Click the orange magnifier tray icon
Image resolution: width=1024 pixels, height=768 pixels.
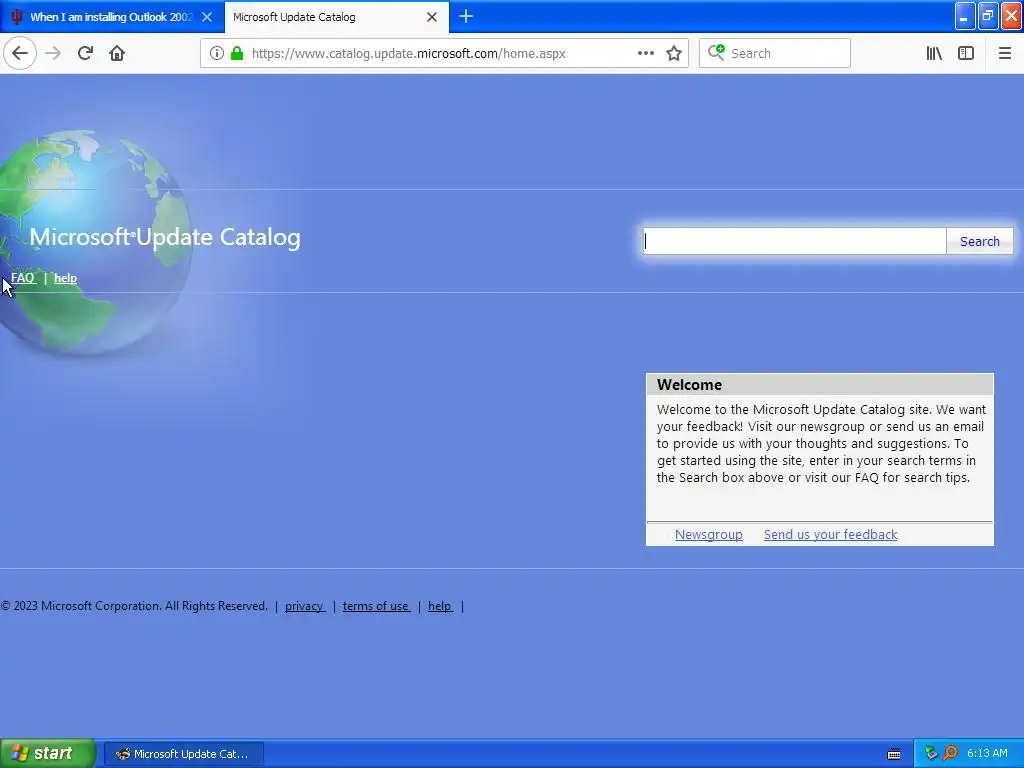point(950,754)
